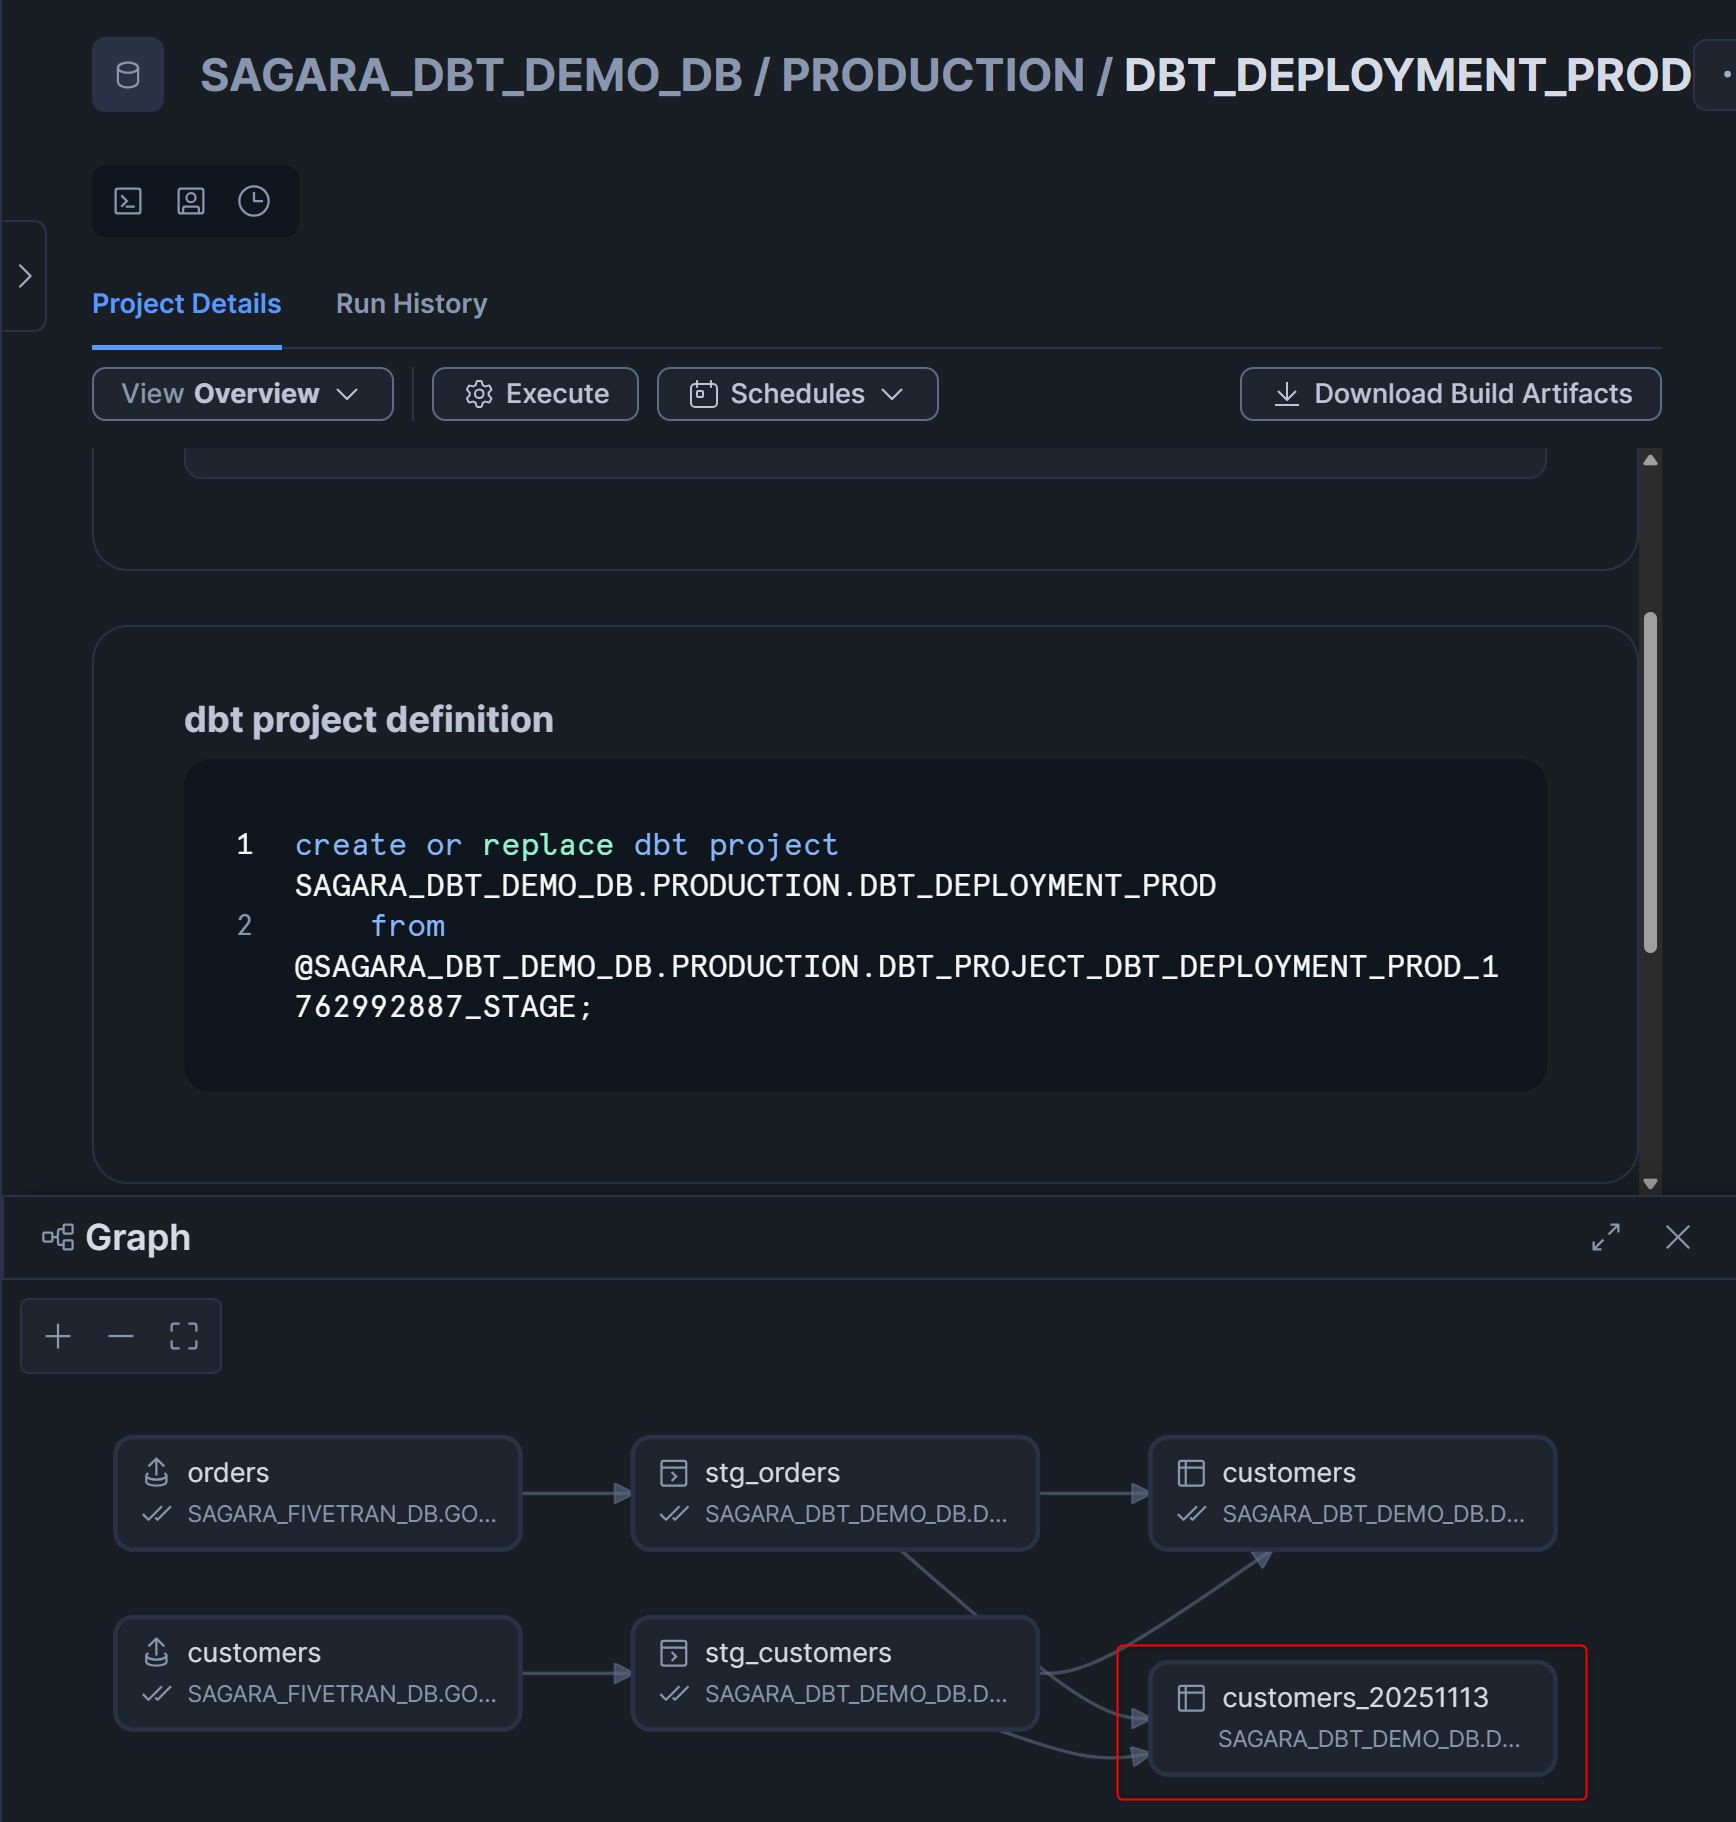Close the Graph panel
1736x1822 pixels.
coord(1678,1238)
